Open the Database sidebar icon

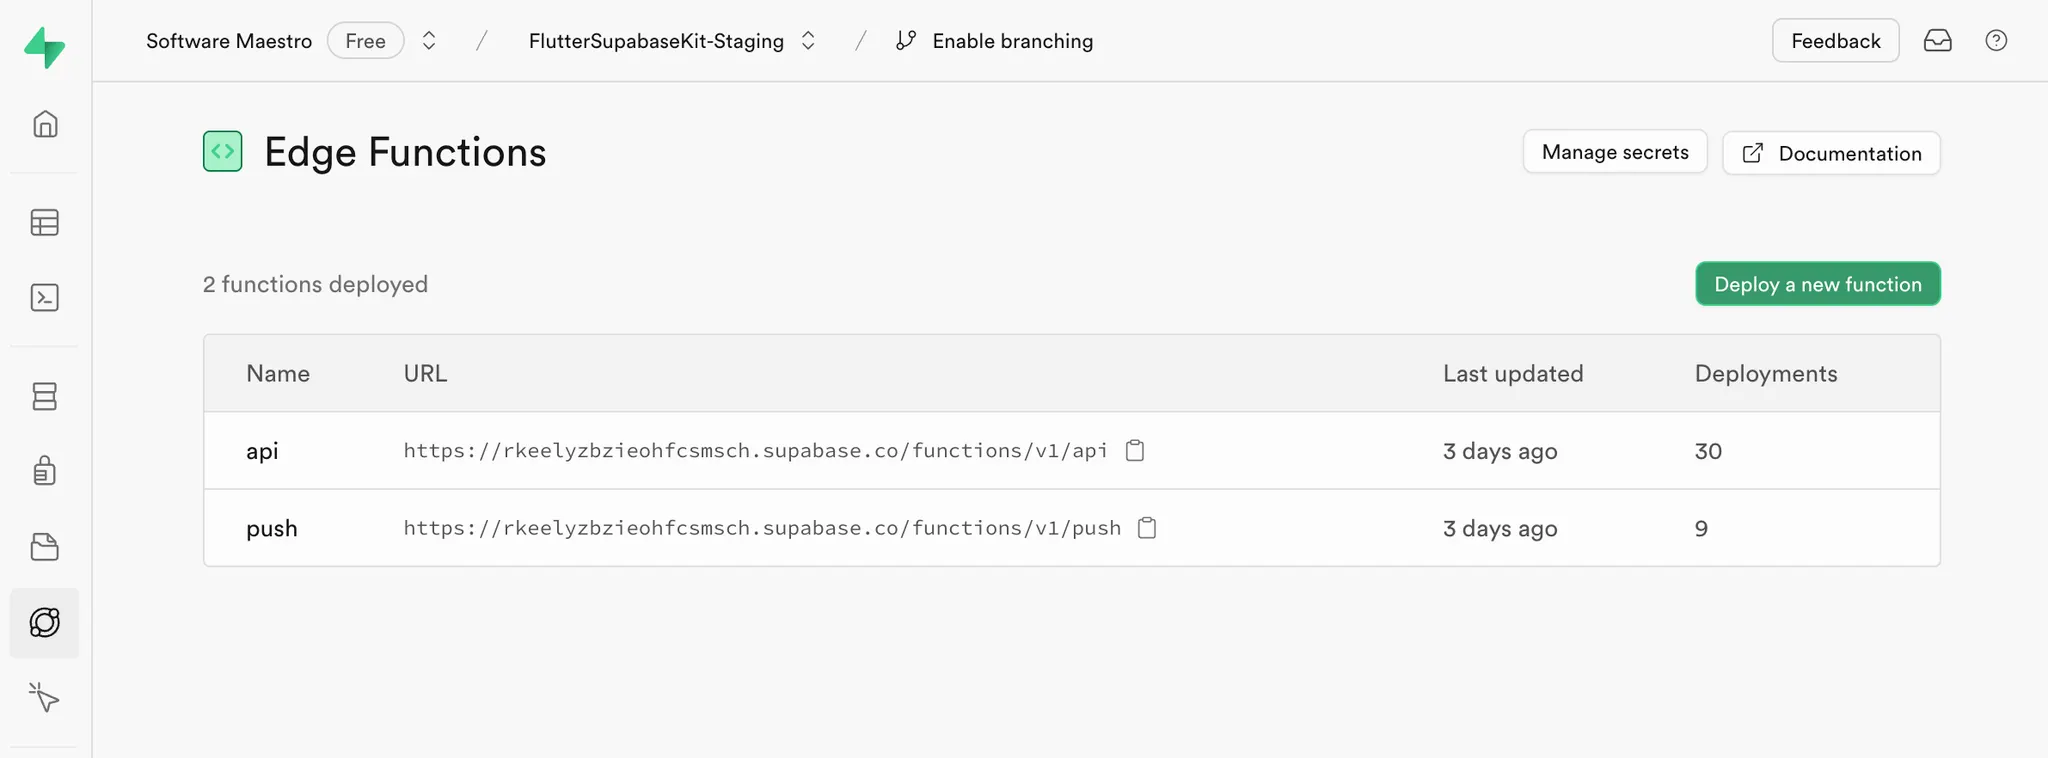click(45, 396)
